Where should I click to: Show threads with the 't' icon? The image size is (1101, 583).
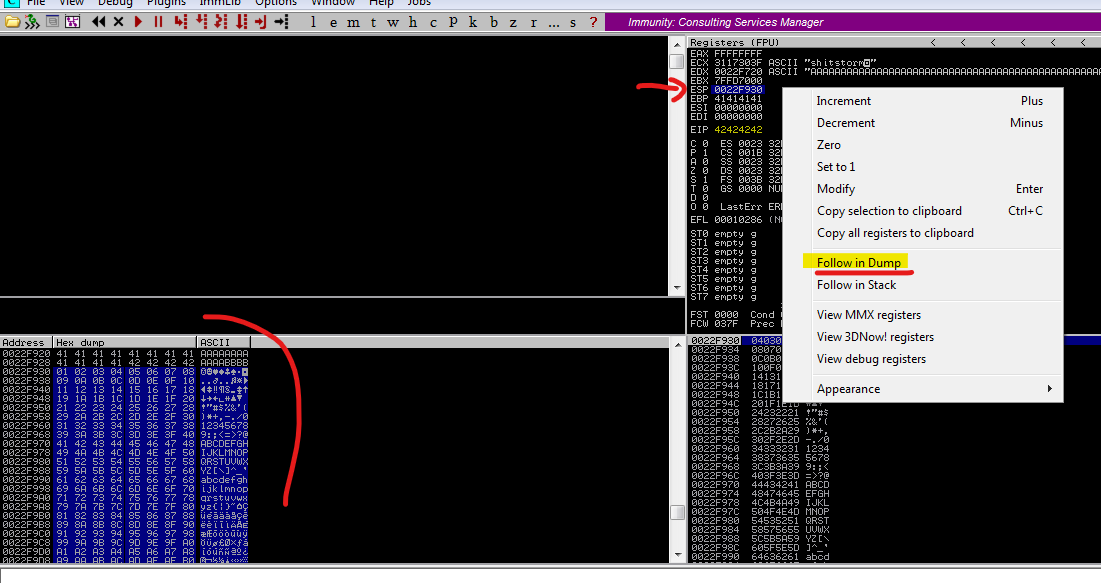click(x=373, y=22)
